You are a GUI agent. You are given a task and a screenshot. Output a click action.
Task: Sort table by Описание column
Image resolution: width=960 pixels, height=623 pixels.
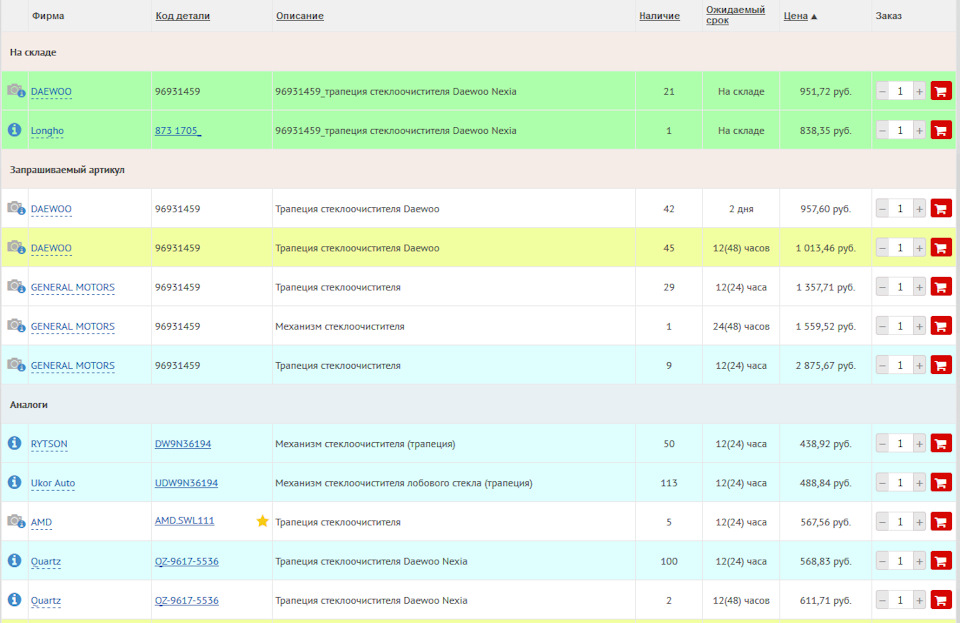pos(299,16)
